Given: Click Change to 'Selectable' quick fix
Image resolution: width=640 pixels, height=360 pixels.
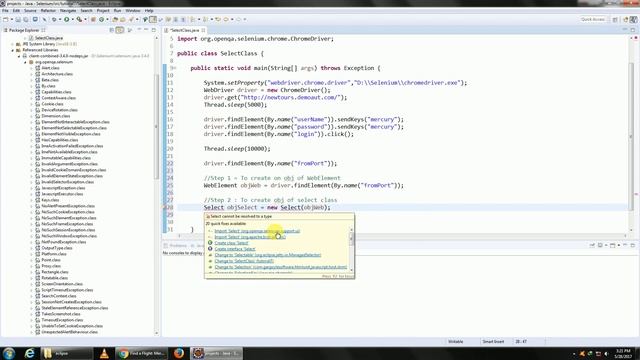Looking at the screenshot, I should 268,255.
